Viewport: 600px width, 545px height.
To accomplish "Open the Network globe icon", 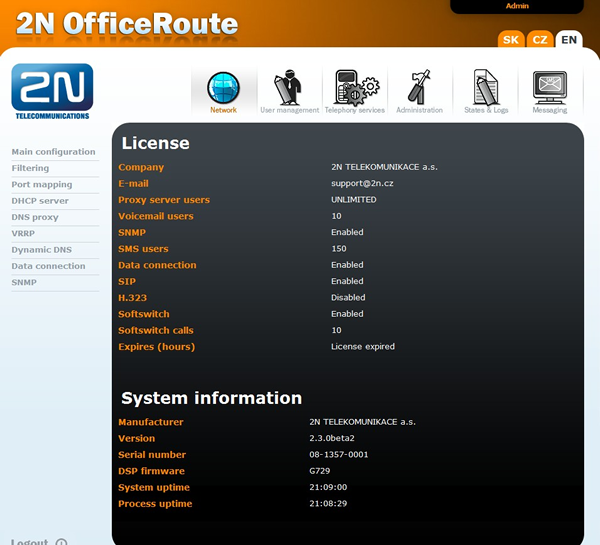I will click(x=224, y=88).
